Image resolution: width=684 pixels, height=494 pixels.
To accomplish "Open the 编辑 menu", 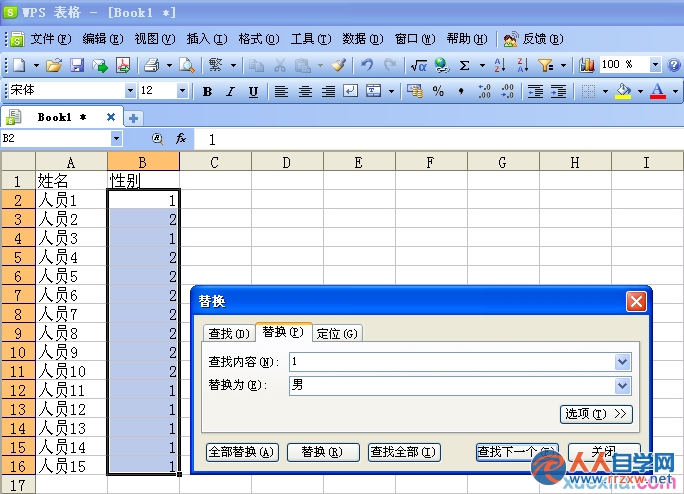I will click(x=103, y=39).
